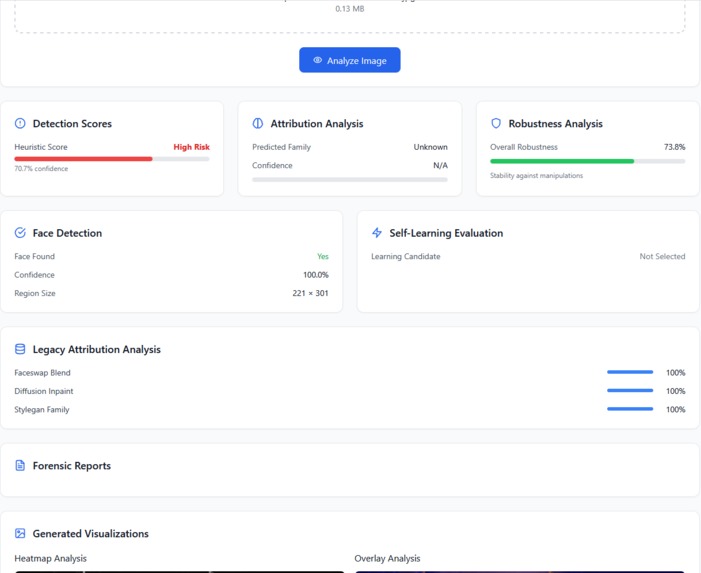
Task: Click the 'Self-Learning Evaluation' heading
Action: 446,232
